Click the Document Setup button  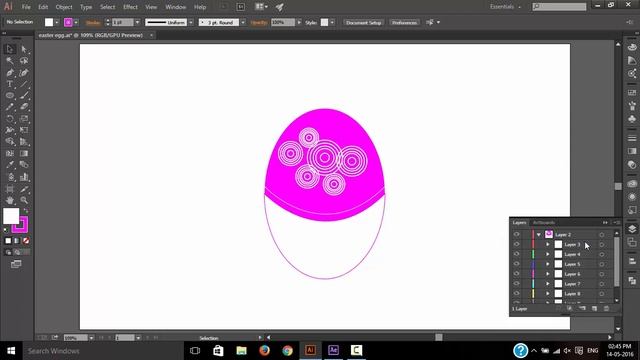point(363,22)
